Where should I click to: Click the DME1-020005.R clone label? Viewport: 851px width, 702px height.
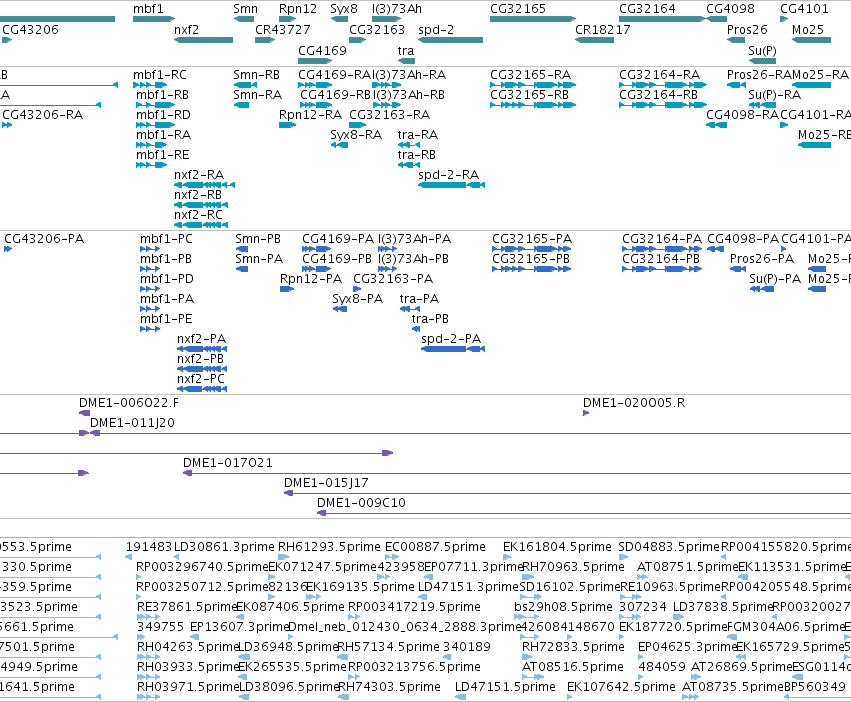[634, 402]
